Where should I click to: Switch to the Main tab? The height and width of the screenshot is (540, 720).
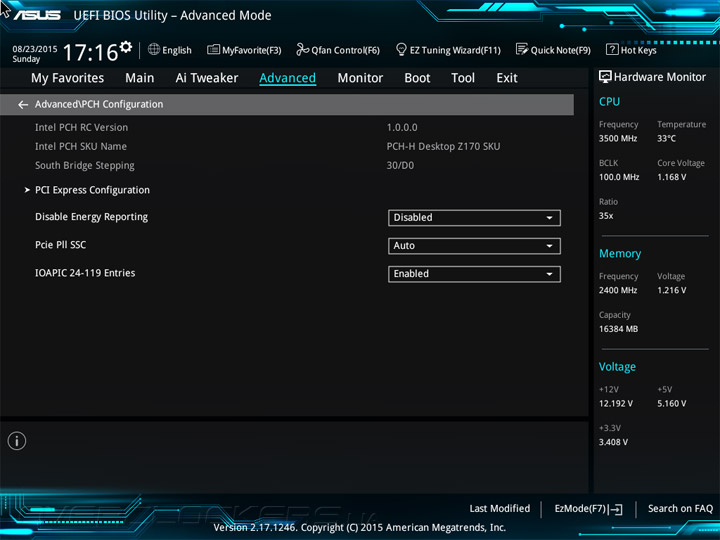coord(140,78)
